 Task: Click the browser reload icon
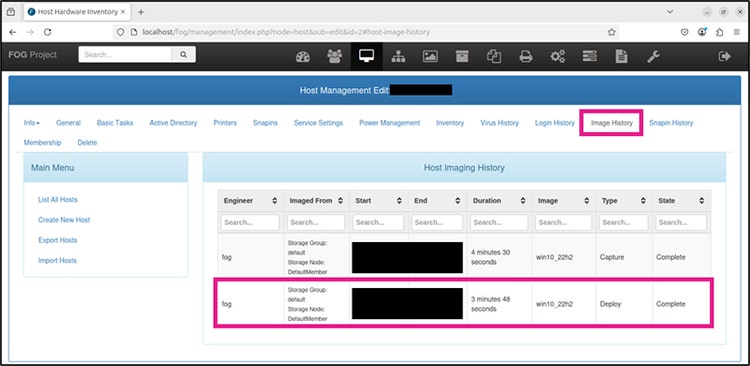click(47, 32)
